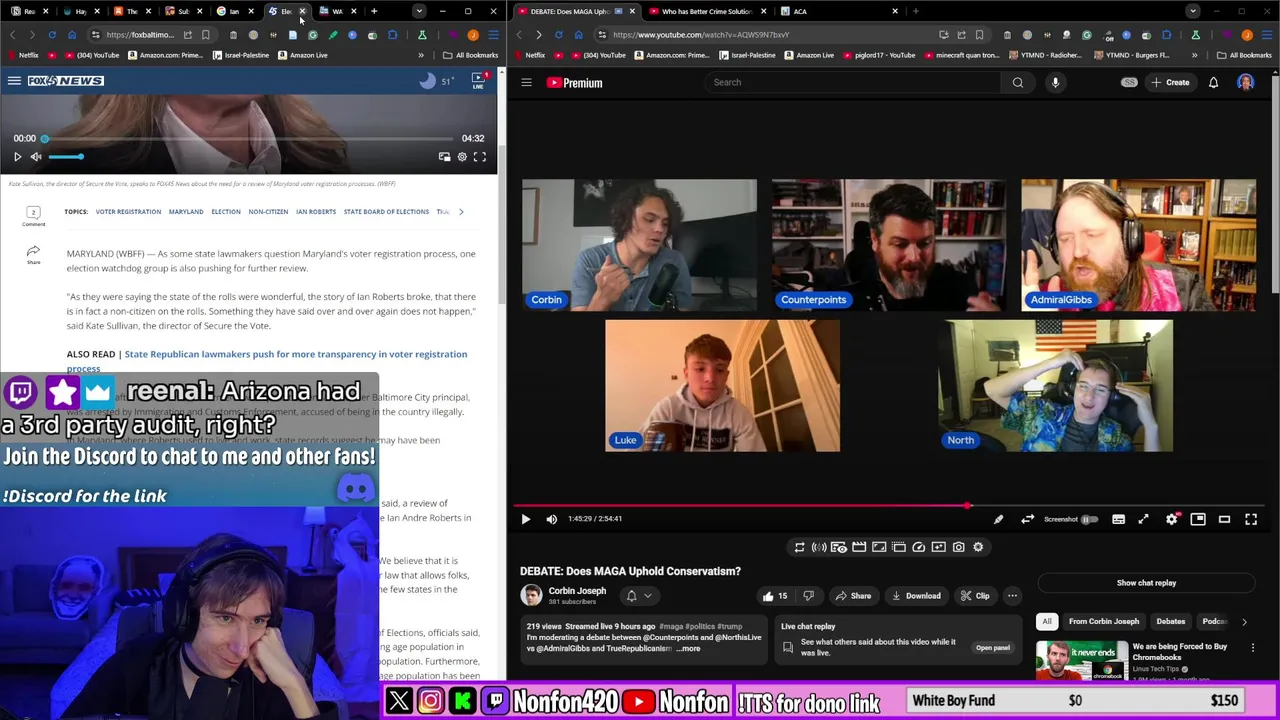Open All Bookmarks folder in left browser
The height and width of the screenshot is (720, 1280).
[x=470, y=55]
